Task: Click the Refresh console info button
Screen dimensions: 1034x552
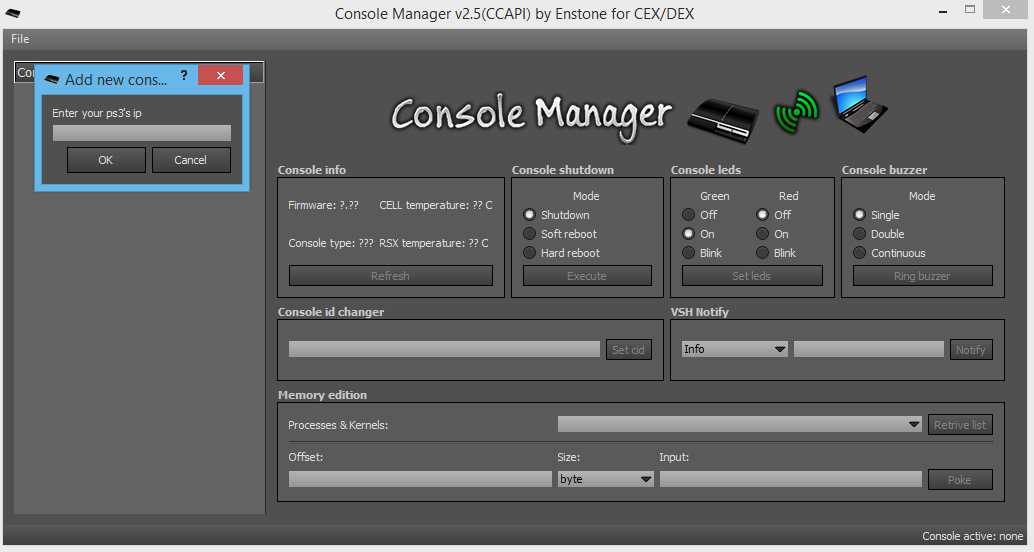Action: 390,276
